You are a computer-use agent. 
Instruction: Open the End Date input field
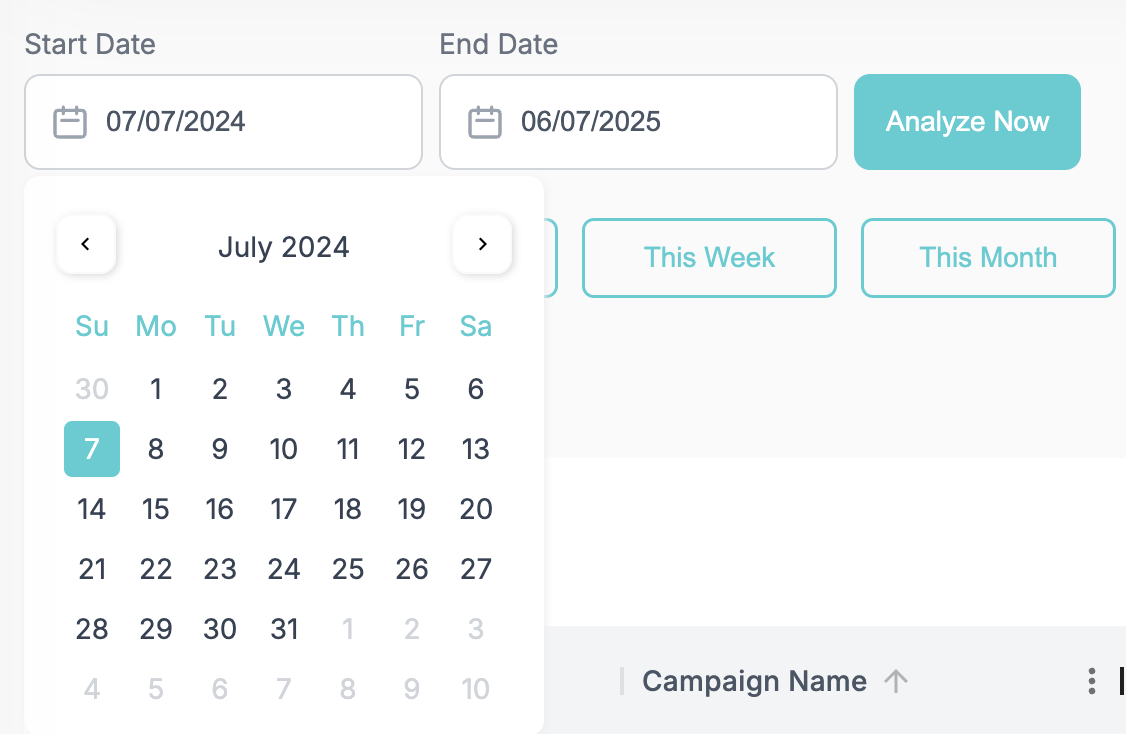(638, 122)
